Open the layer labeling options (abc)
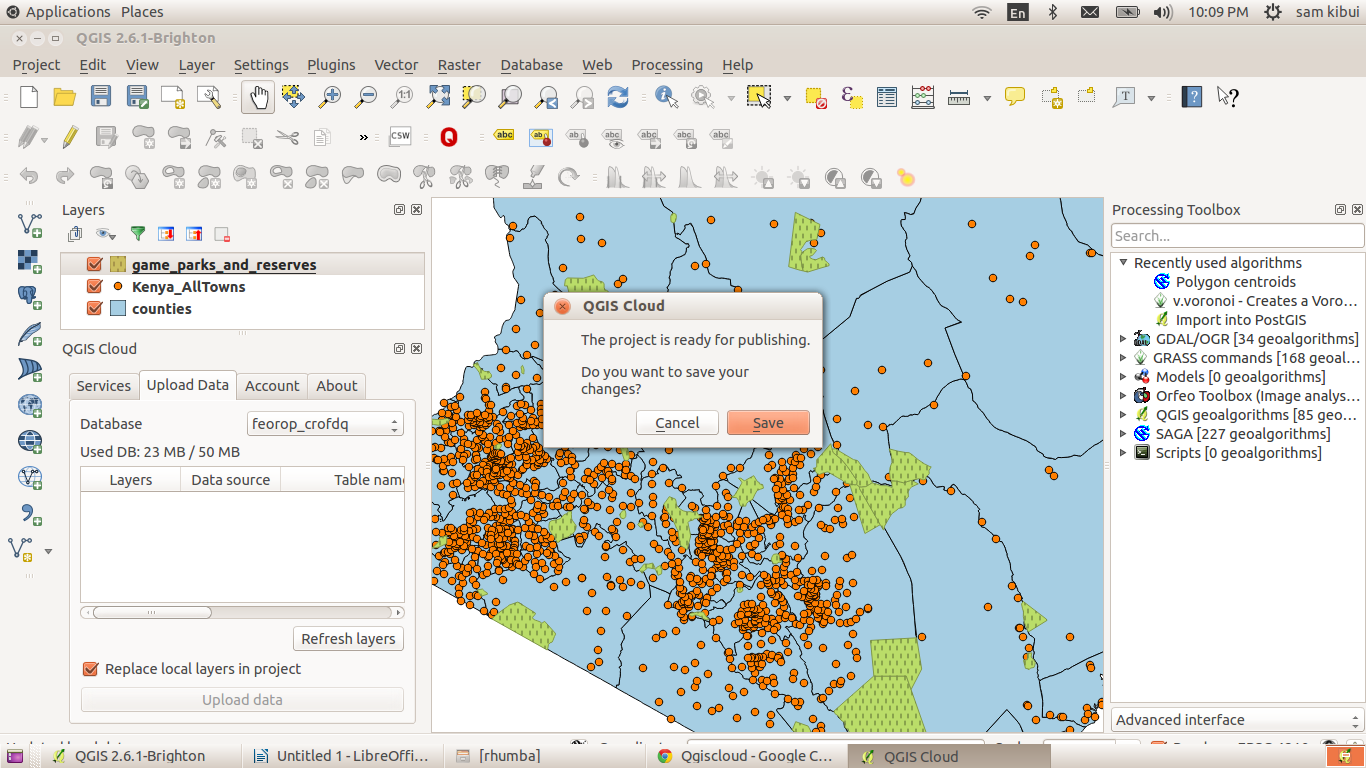This screenshot has height=768, width=1366. click(x=504, y=137)
